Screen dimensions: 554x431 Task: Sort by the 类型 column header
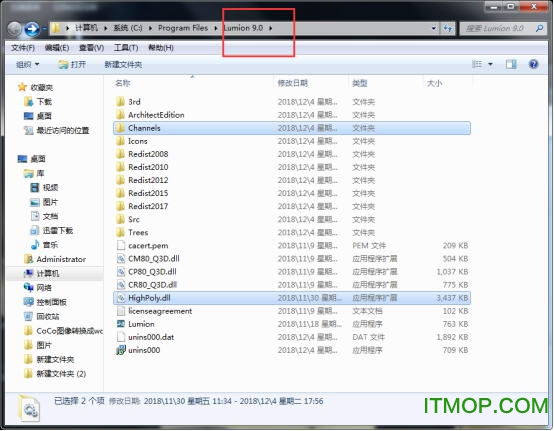[x=360, y=83]
